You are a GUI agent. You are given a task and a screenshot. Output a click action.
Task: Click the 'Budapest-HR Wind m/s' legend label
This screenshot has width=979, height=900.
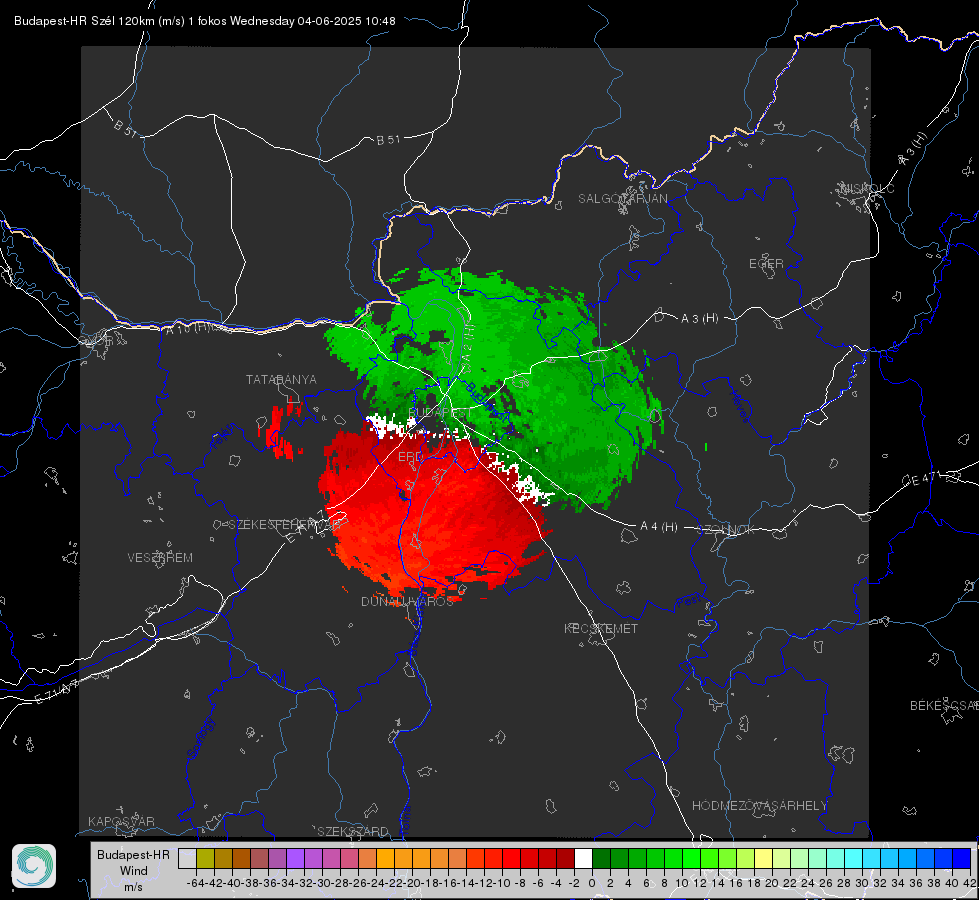point(134,871)
